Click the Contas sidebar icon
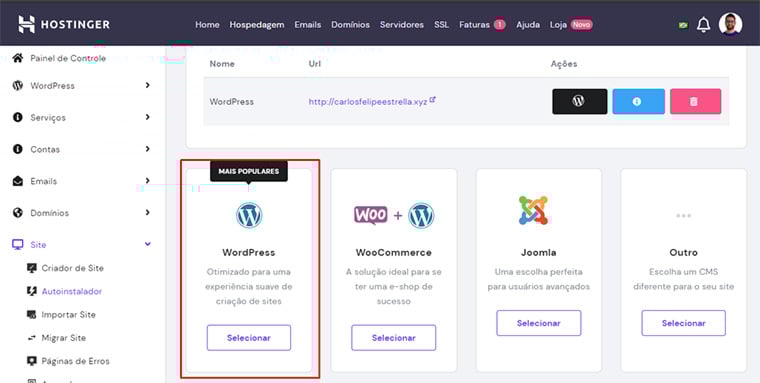The image size is (760, 383). pyautogui.click(x=18, y=149)
